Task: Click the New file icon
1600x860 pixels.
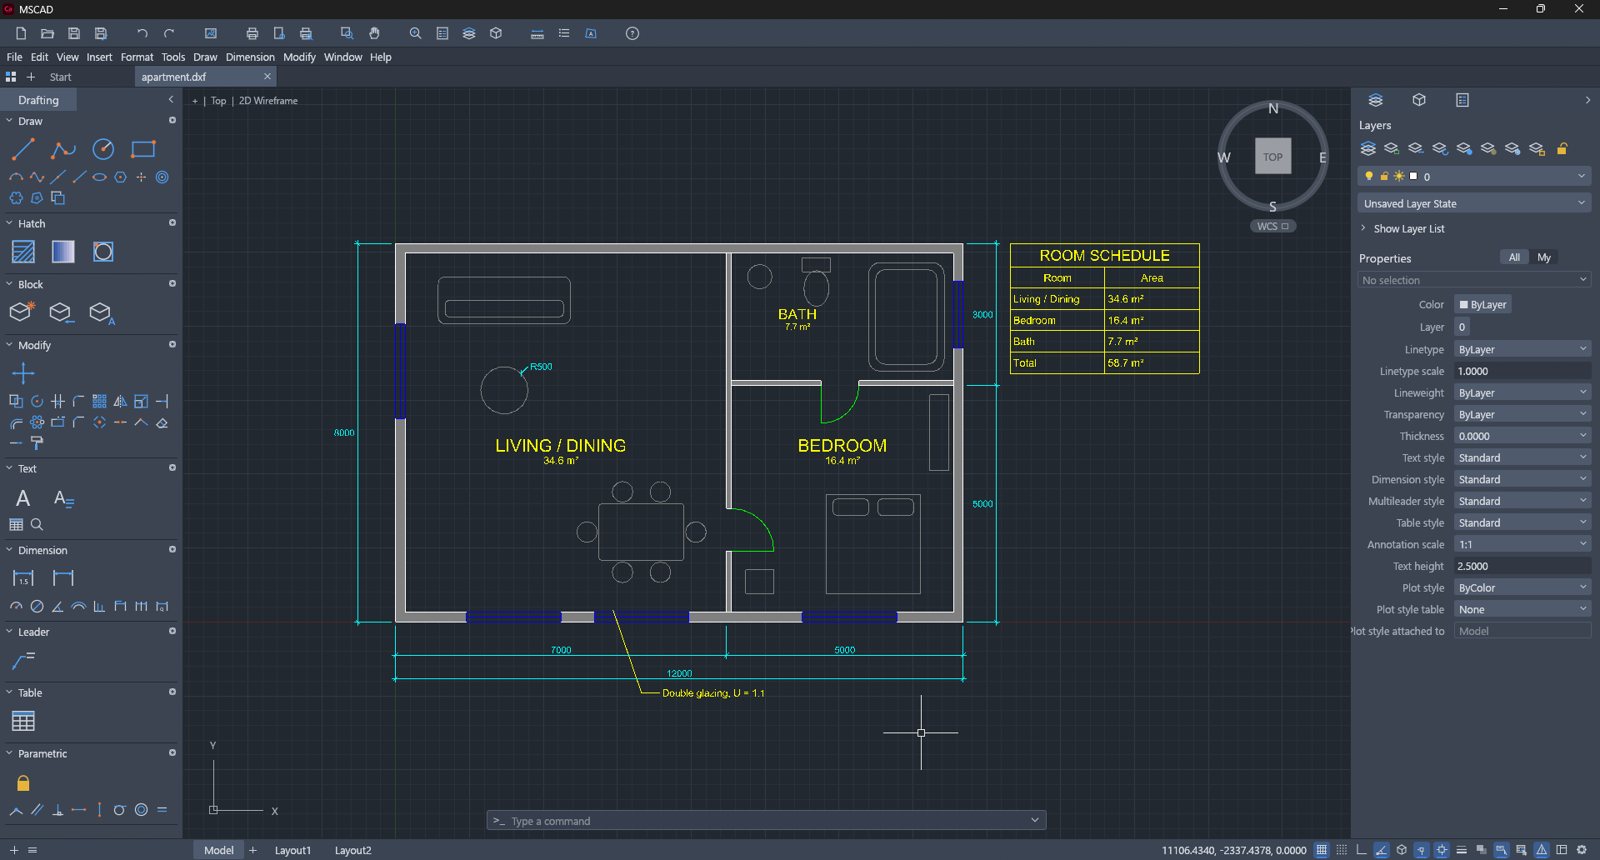Action: [x=21, y=33]
